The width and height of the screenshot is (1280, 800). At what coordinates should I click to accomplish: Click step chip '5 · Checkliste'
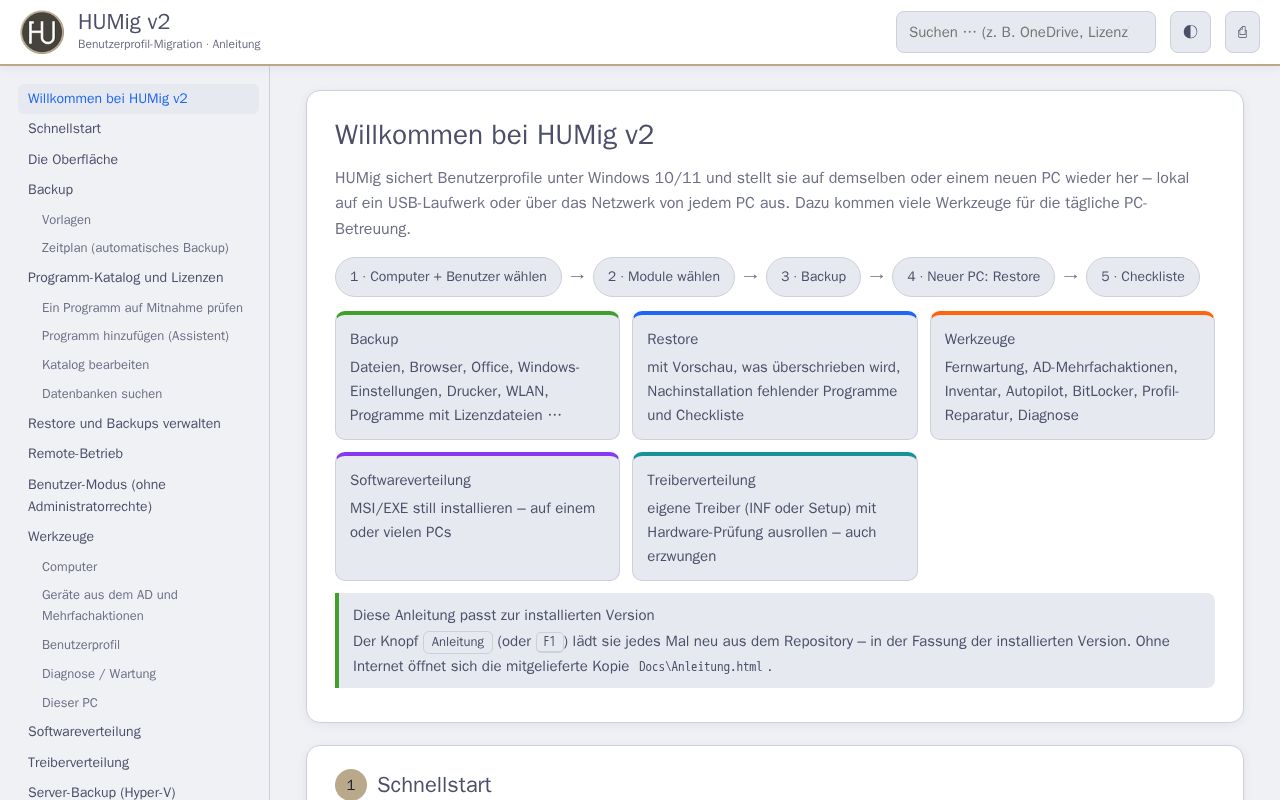1142,277
